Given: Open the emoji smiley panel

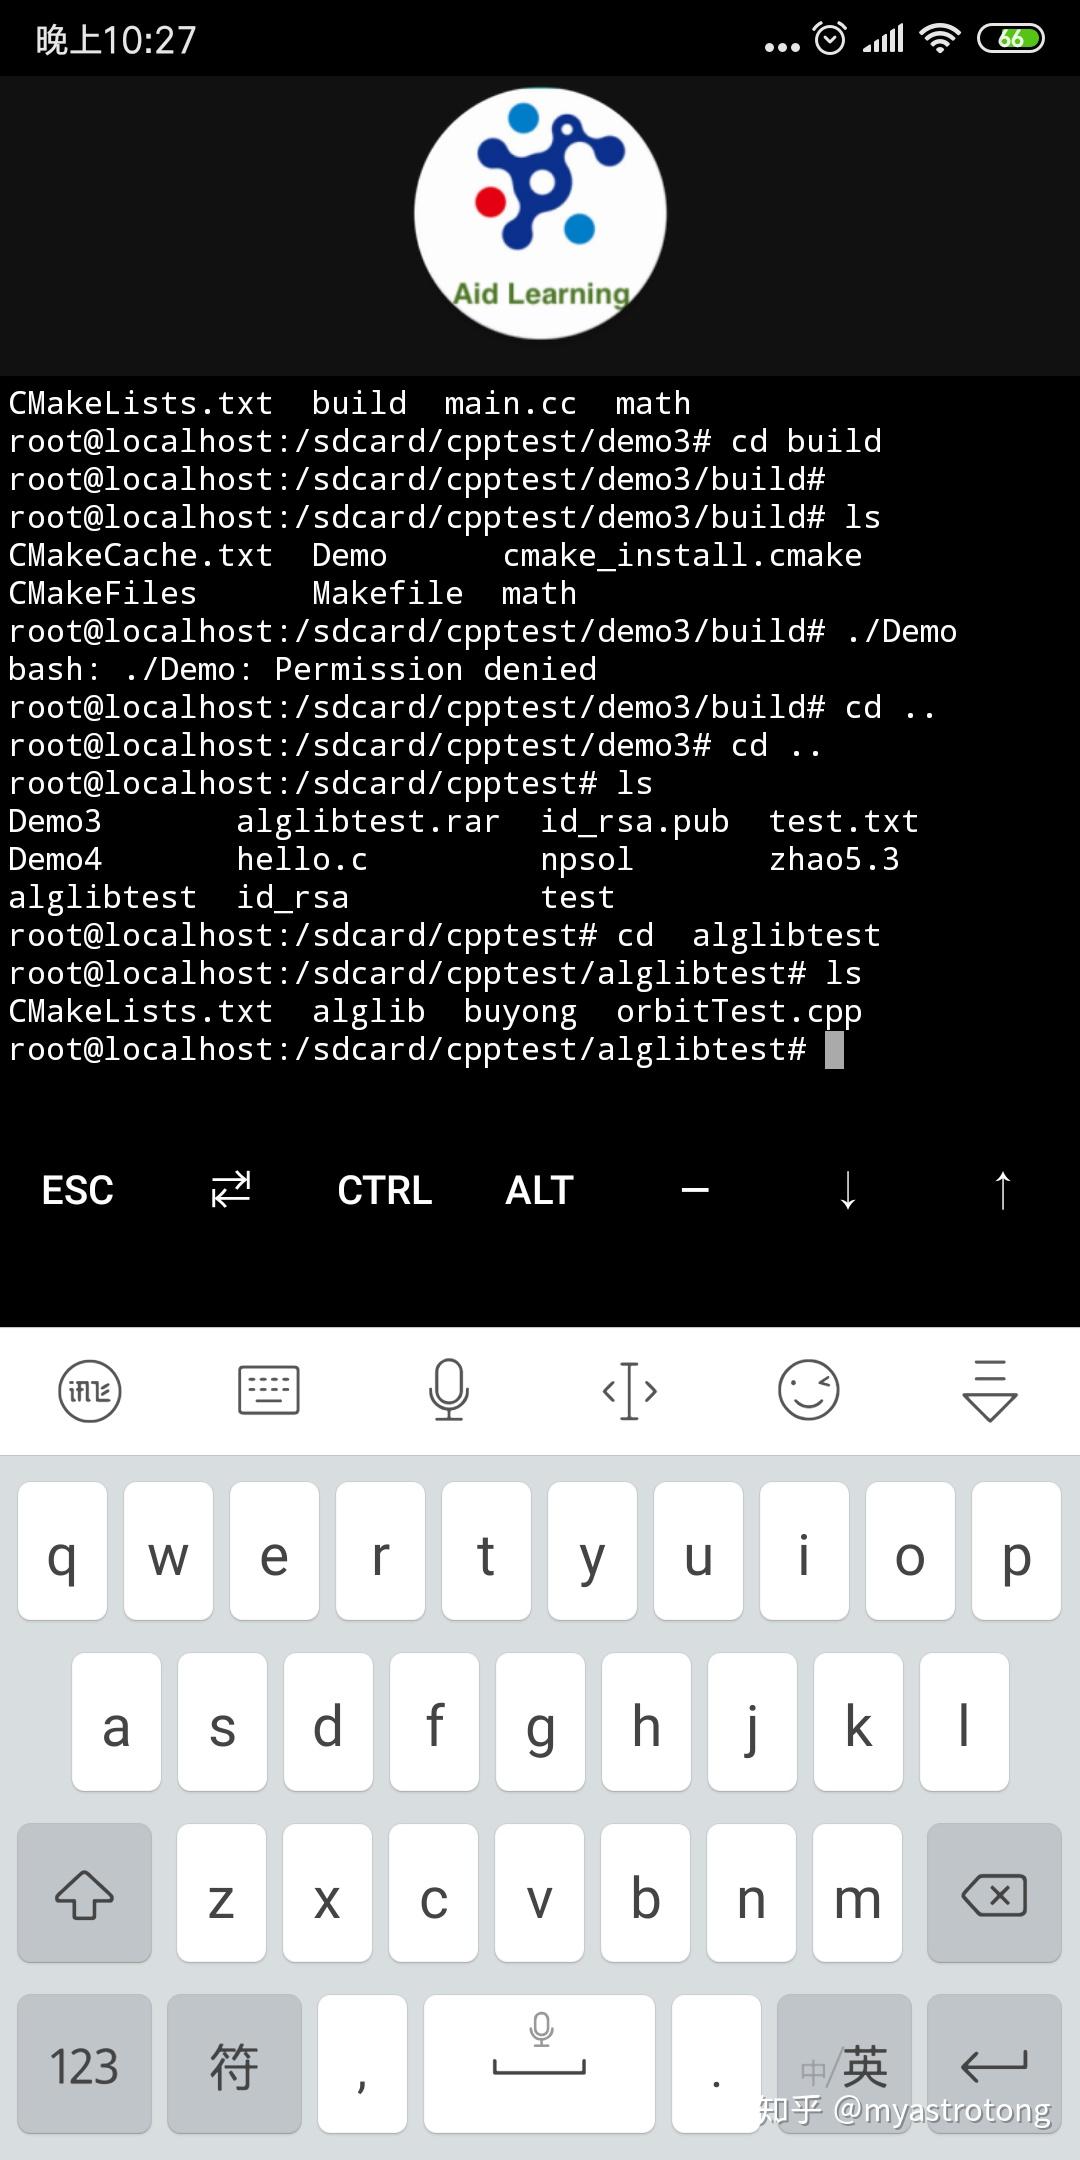Looking at the screenshot, I should point(809,1390).
